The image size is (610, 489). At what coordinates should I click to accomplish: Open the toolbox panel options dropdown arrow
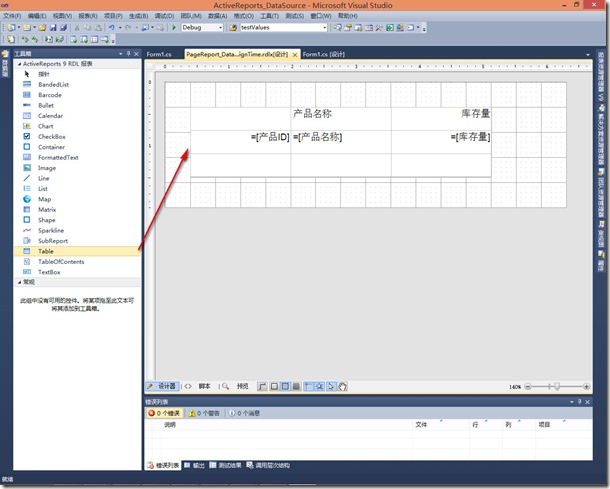tap(121, 54)
